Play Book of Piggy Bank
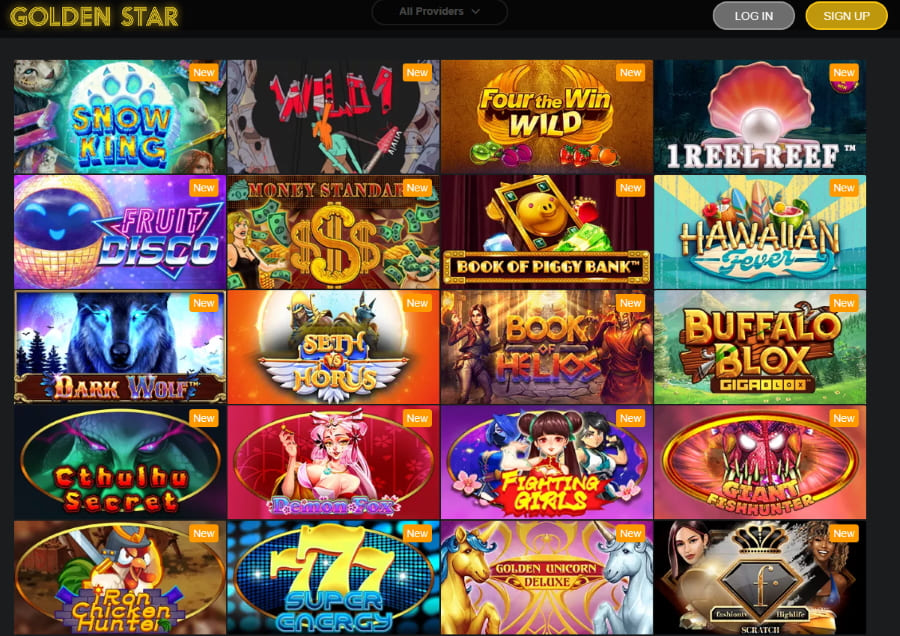Viewport: 900px width, 636px height. pyautogui.click(x=546, y=232)
